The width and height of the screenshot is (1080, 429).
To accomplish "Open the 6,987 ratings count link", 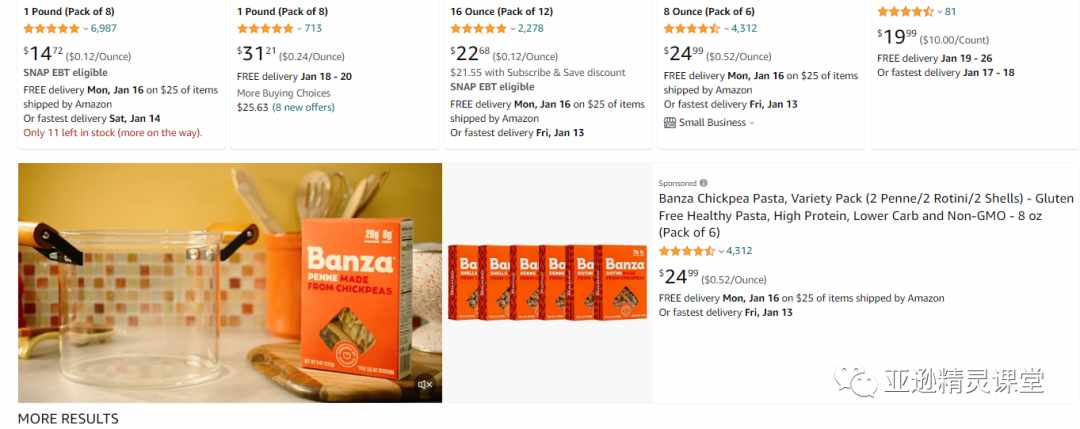I will tap(104, 29).
